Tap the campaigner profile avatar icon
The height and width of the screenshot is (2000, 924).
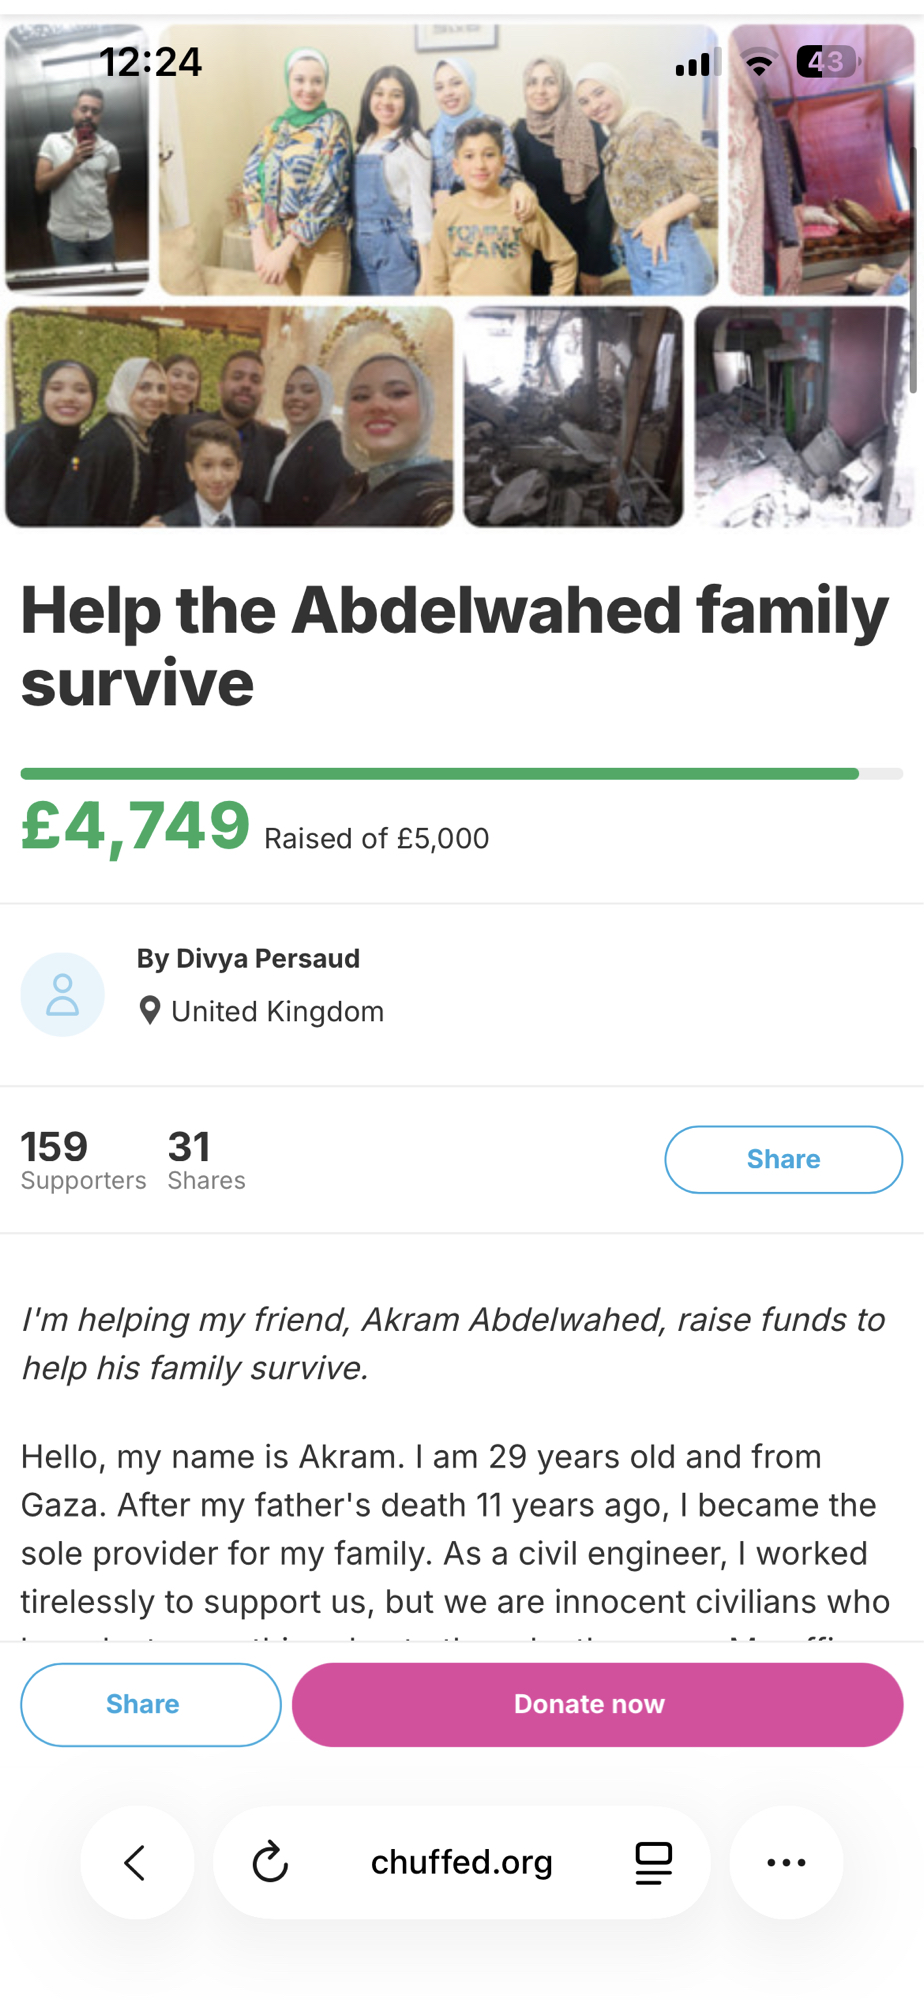[62, 994]
